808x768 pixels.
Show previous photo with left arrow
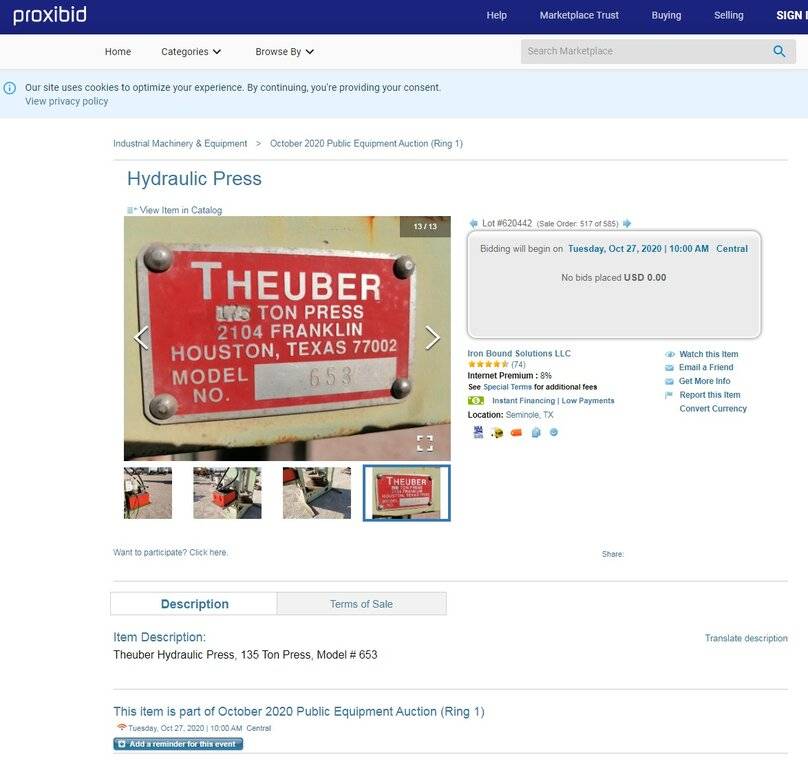click(x=141, y=338)
